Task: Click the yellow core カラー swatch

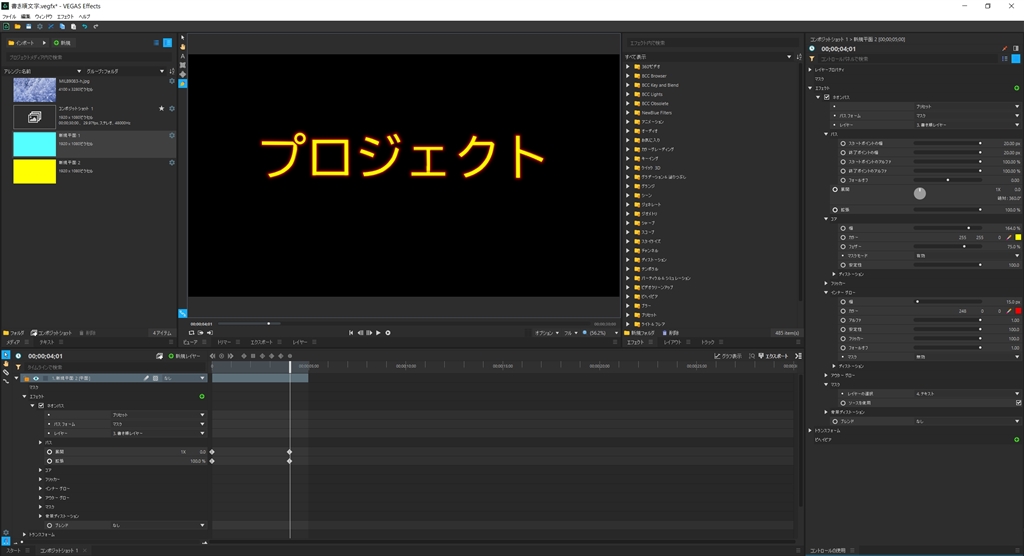Action: [1017, 238]
